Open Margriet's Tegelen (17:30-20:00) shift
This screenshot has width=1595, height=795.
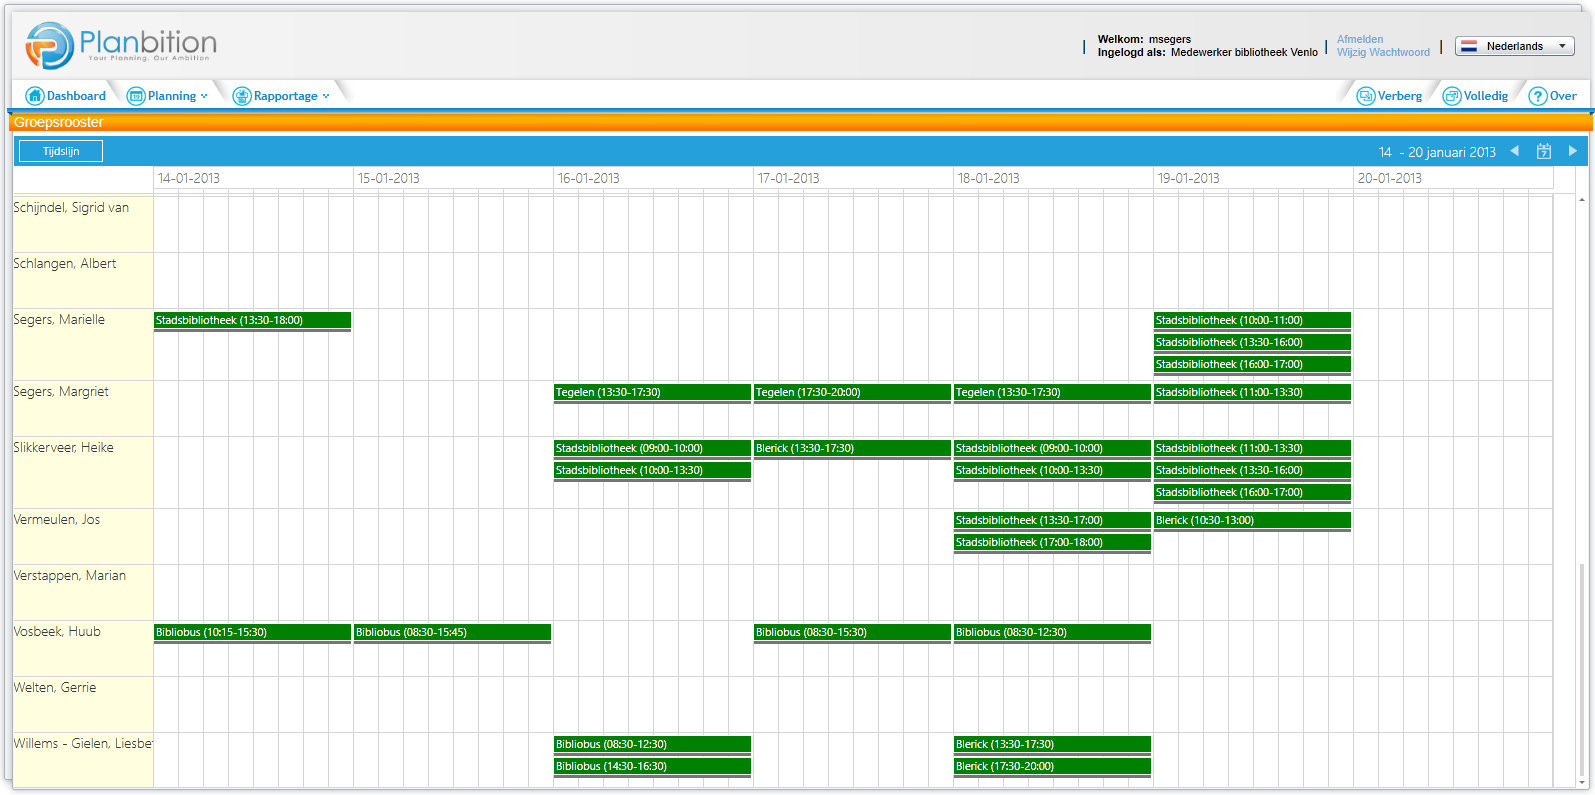coord(852,393)
